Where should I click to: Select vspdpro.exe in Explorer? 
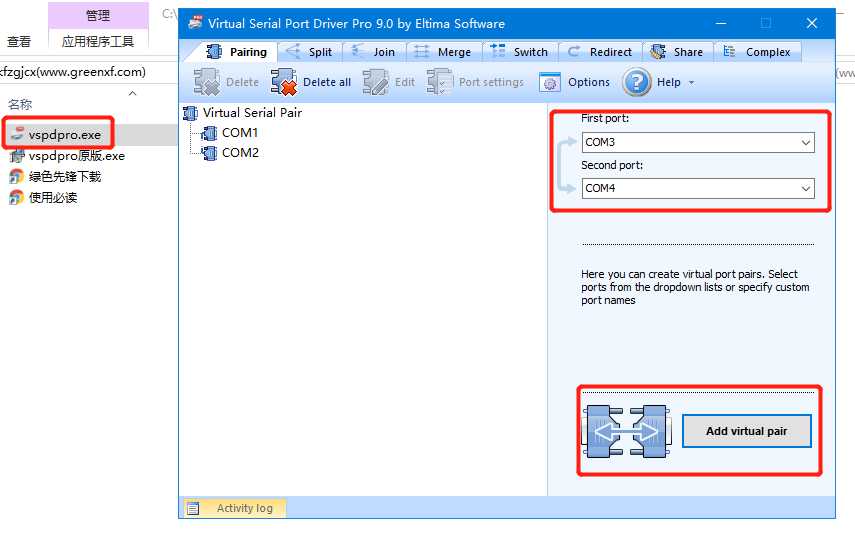point(64,135)
